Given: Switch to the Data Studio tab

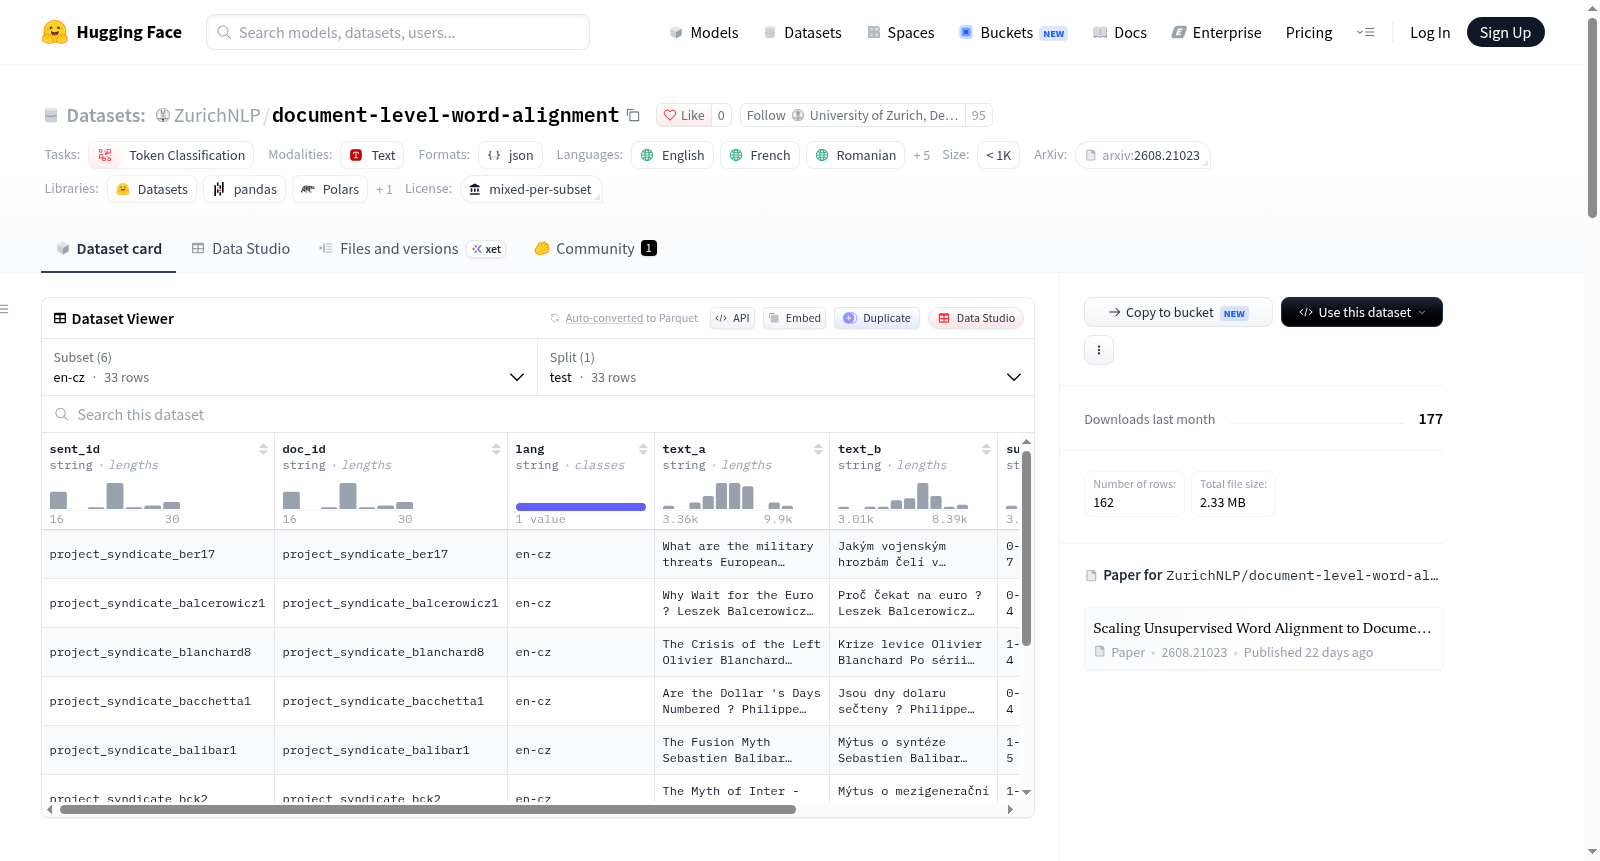Looking at the screenshot, I should (241, 248).
